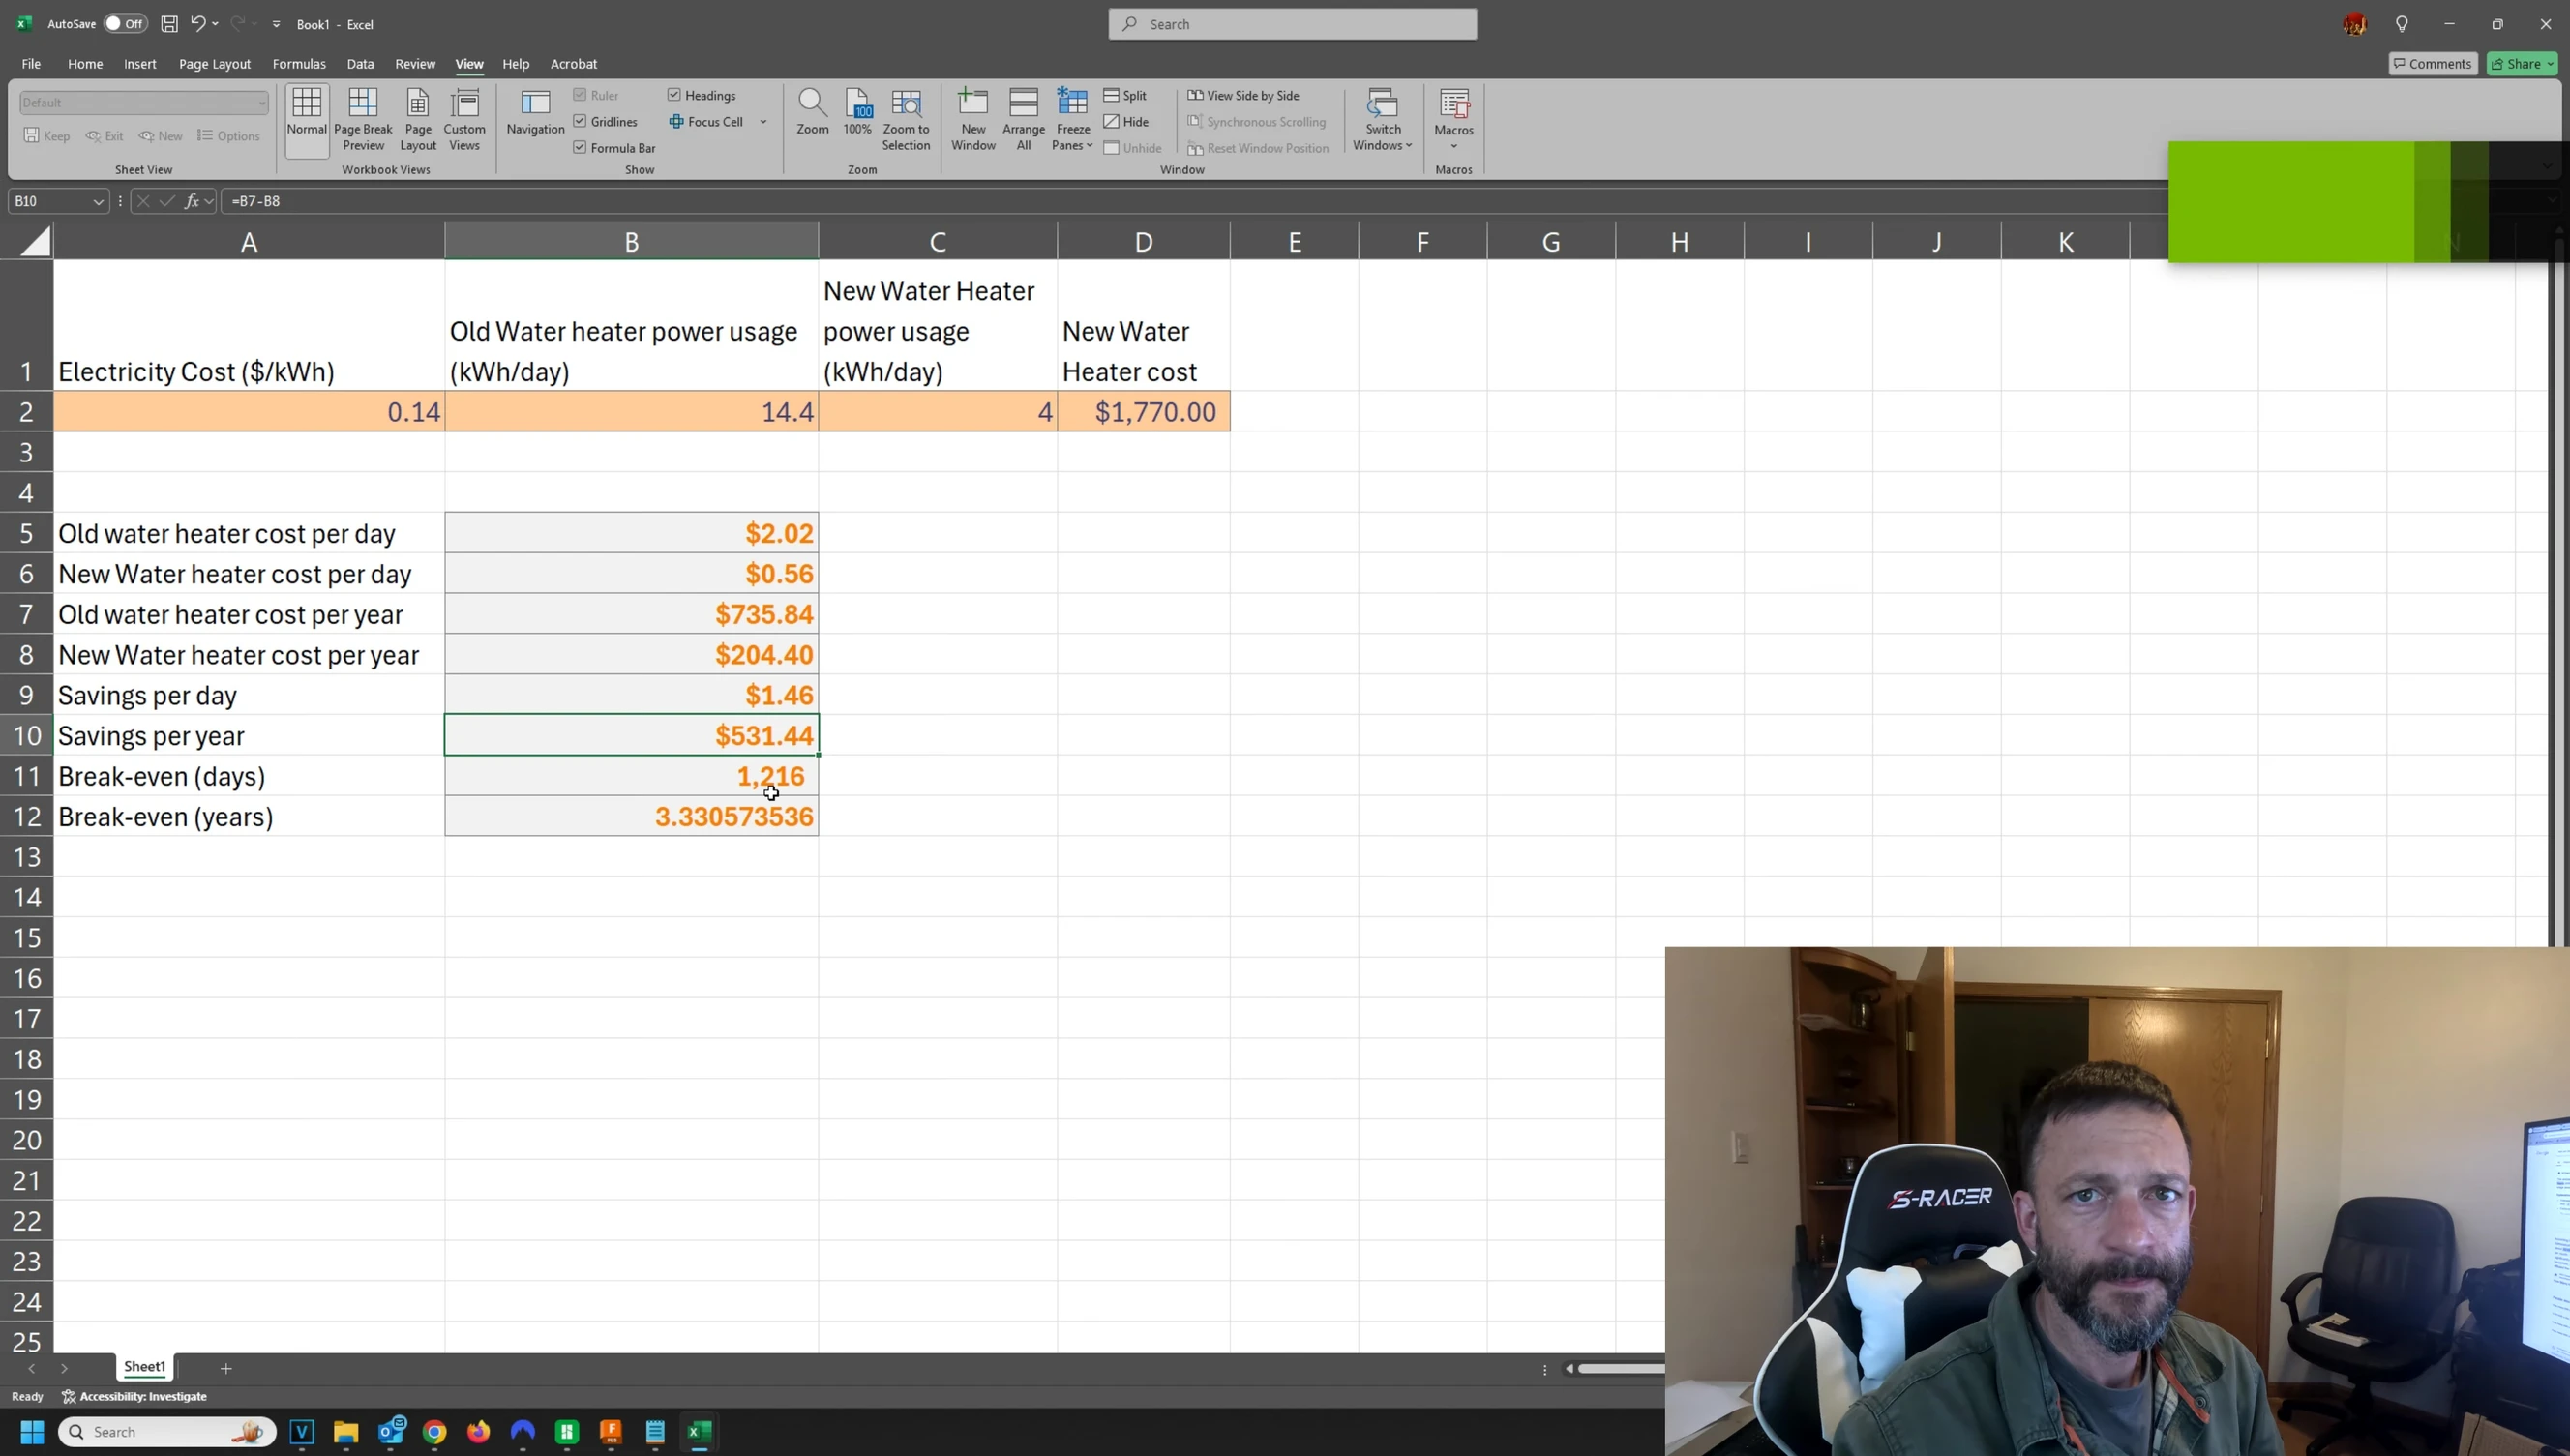This screenshot has width=2570, height=1456.
Task: Select the 'Savings per day' label cell
Action: coord(249,695)
